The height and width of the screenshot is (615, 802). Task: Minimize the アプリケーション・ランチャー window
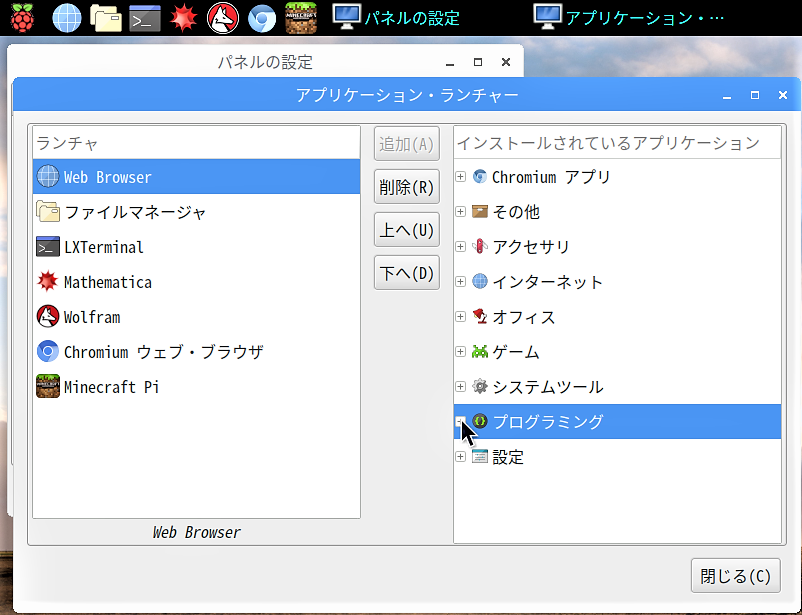727,96
